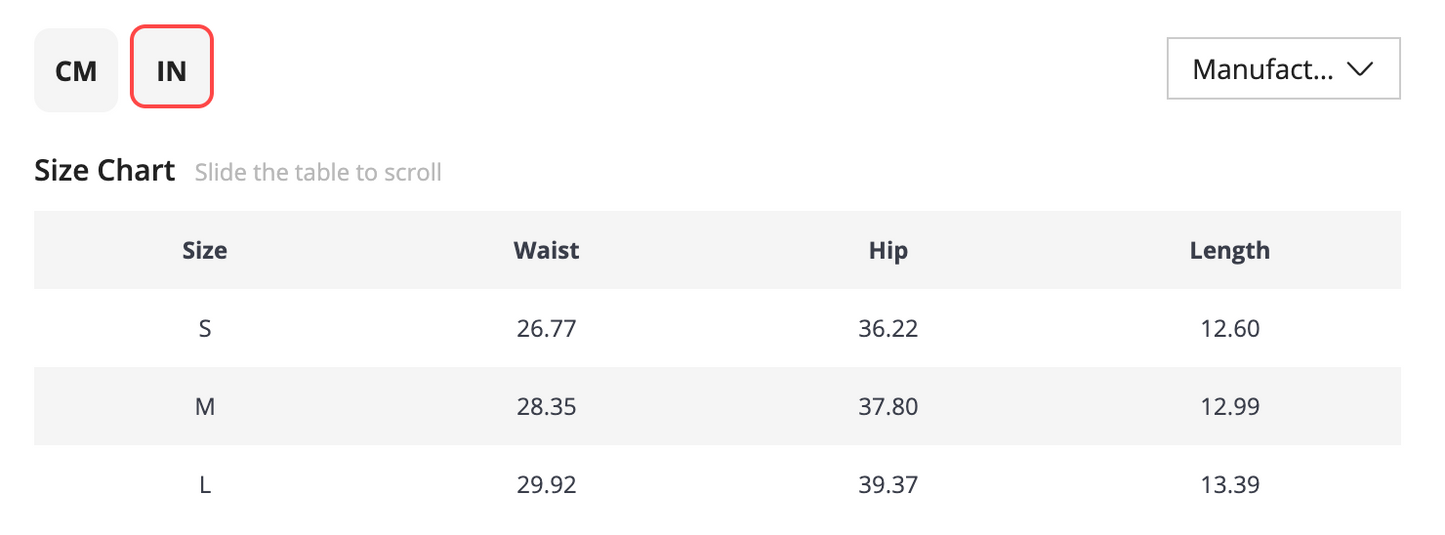Click hip value 37.80

point(888,407)
